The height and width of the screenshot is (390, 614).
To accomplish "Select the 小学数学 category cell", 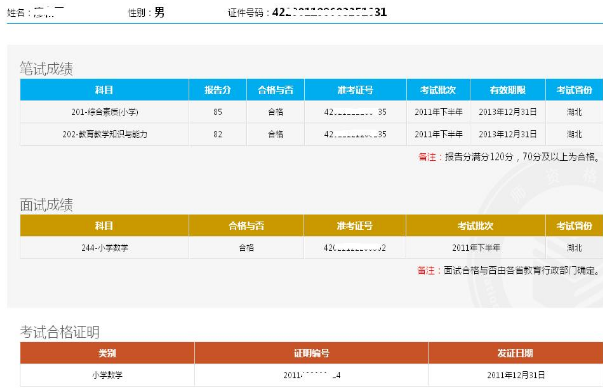I will coord(107,375).
